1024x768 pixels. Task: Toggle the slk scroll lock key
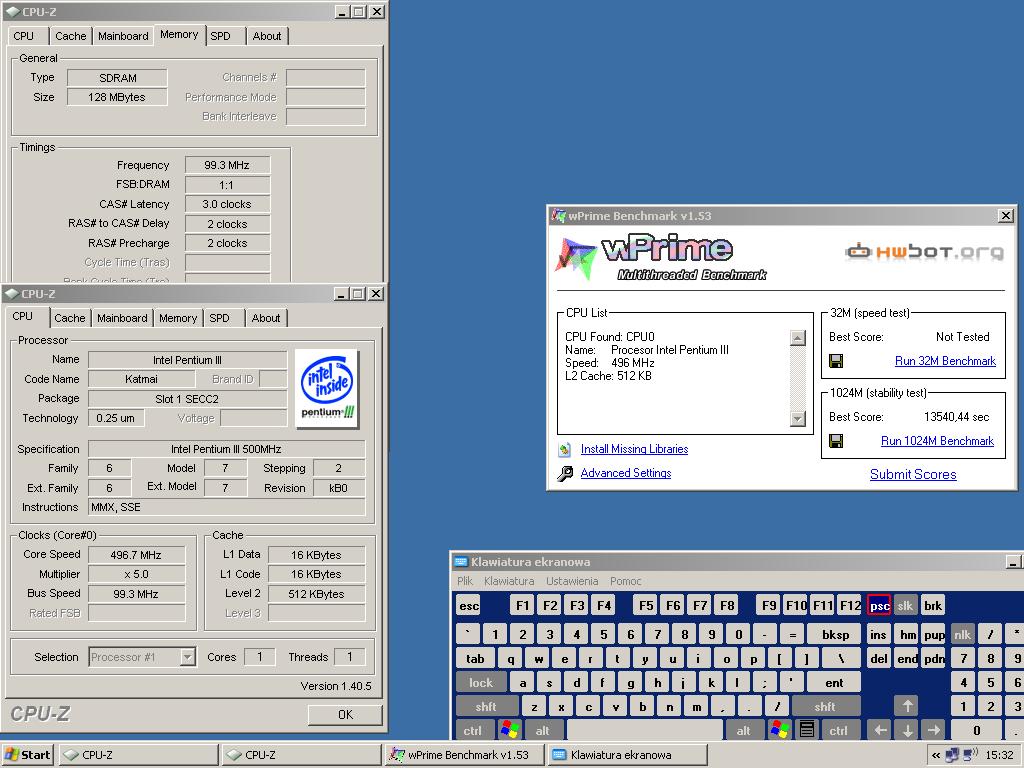pos(906,605)
